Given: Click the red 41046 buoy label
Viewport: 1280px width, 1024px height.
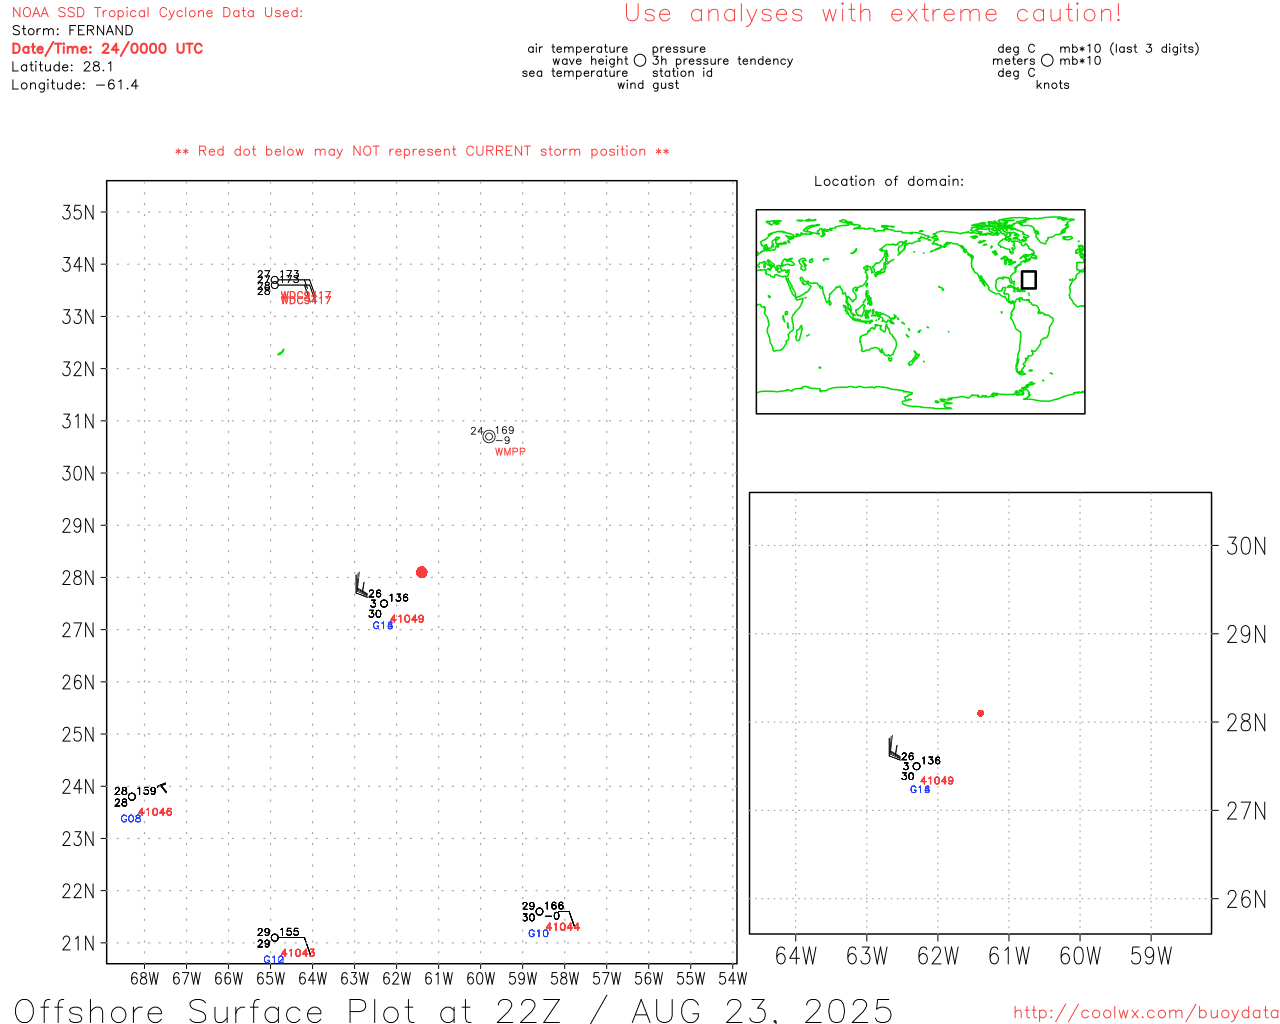Looking at the screenshot, I should tap(155, 812).
